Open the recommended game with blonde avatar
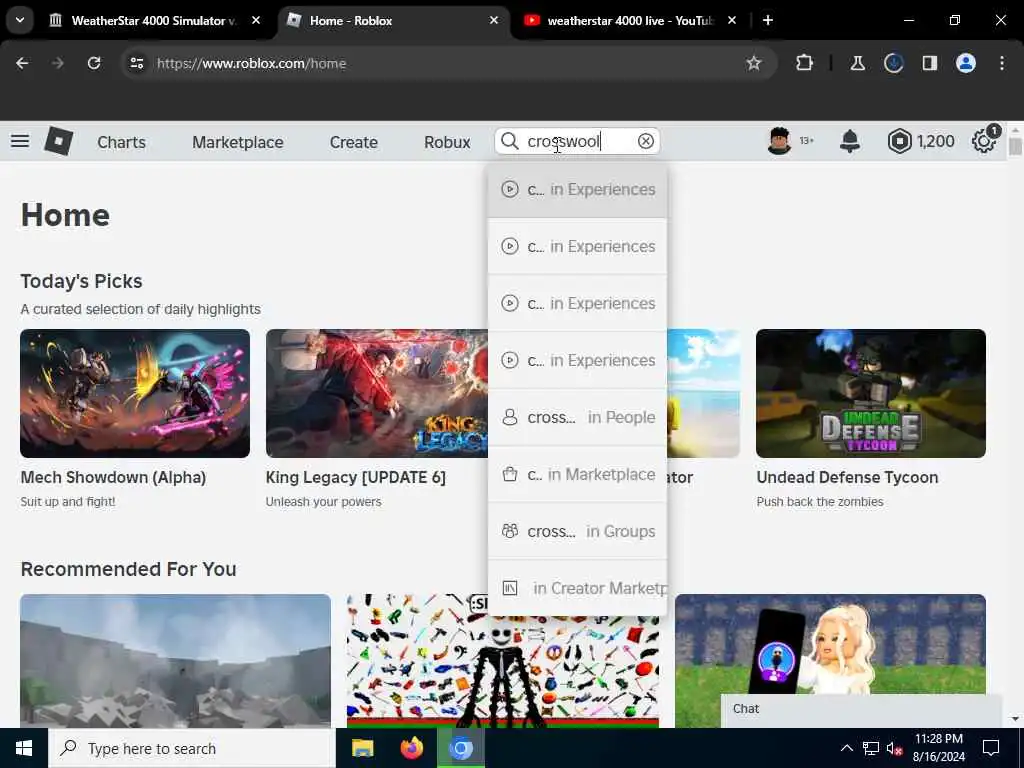This screenshot has height=768, width=1024. 830,660
